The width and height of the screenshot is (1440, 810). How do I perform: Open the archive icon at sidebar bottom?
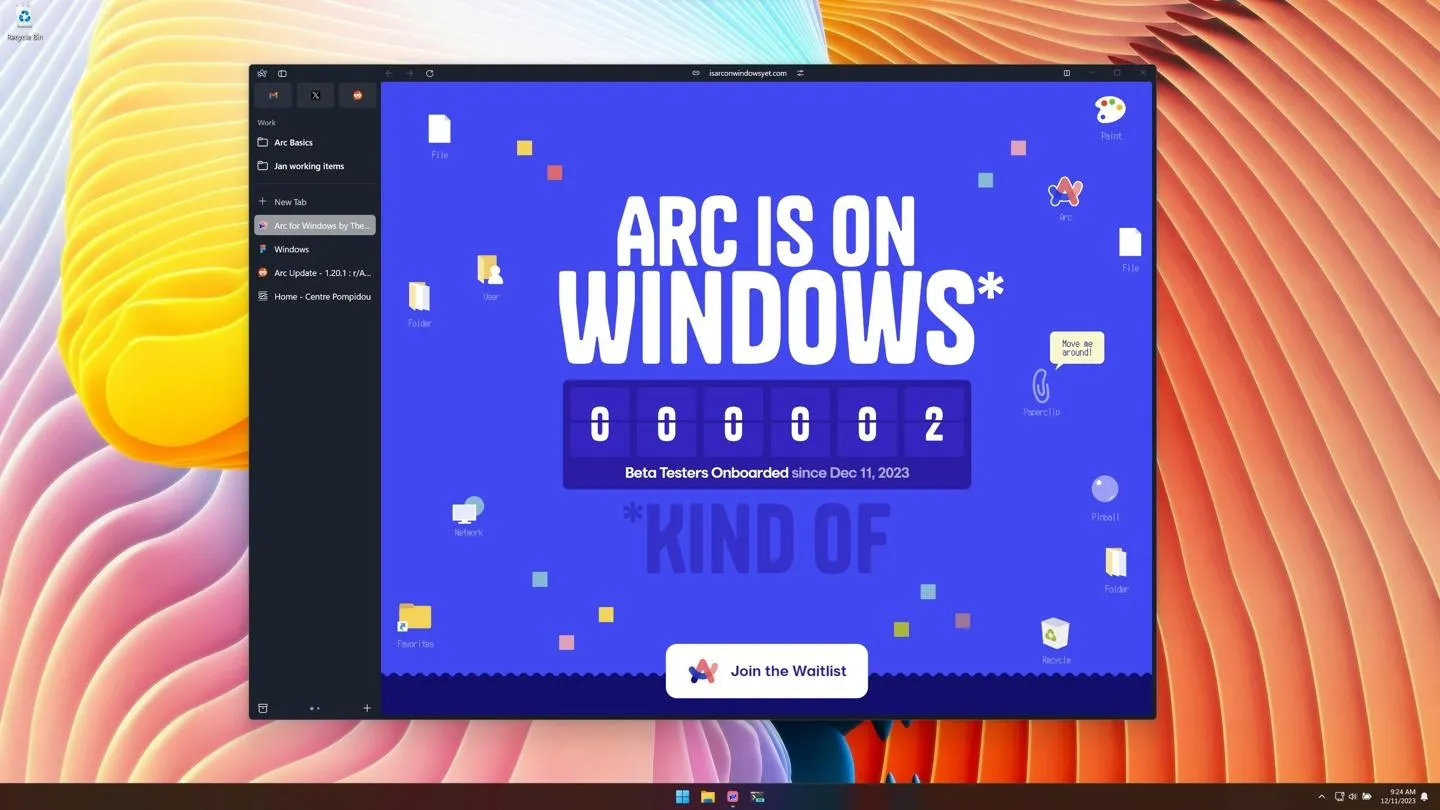tap(263, 708)
